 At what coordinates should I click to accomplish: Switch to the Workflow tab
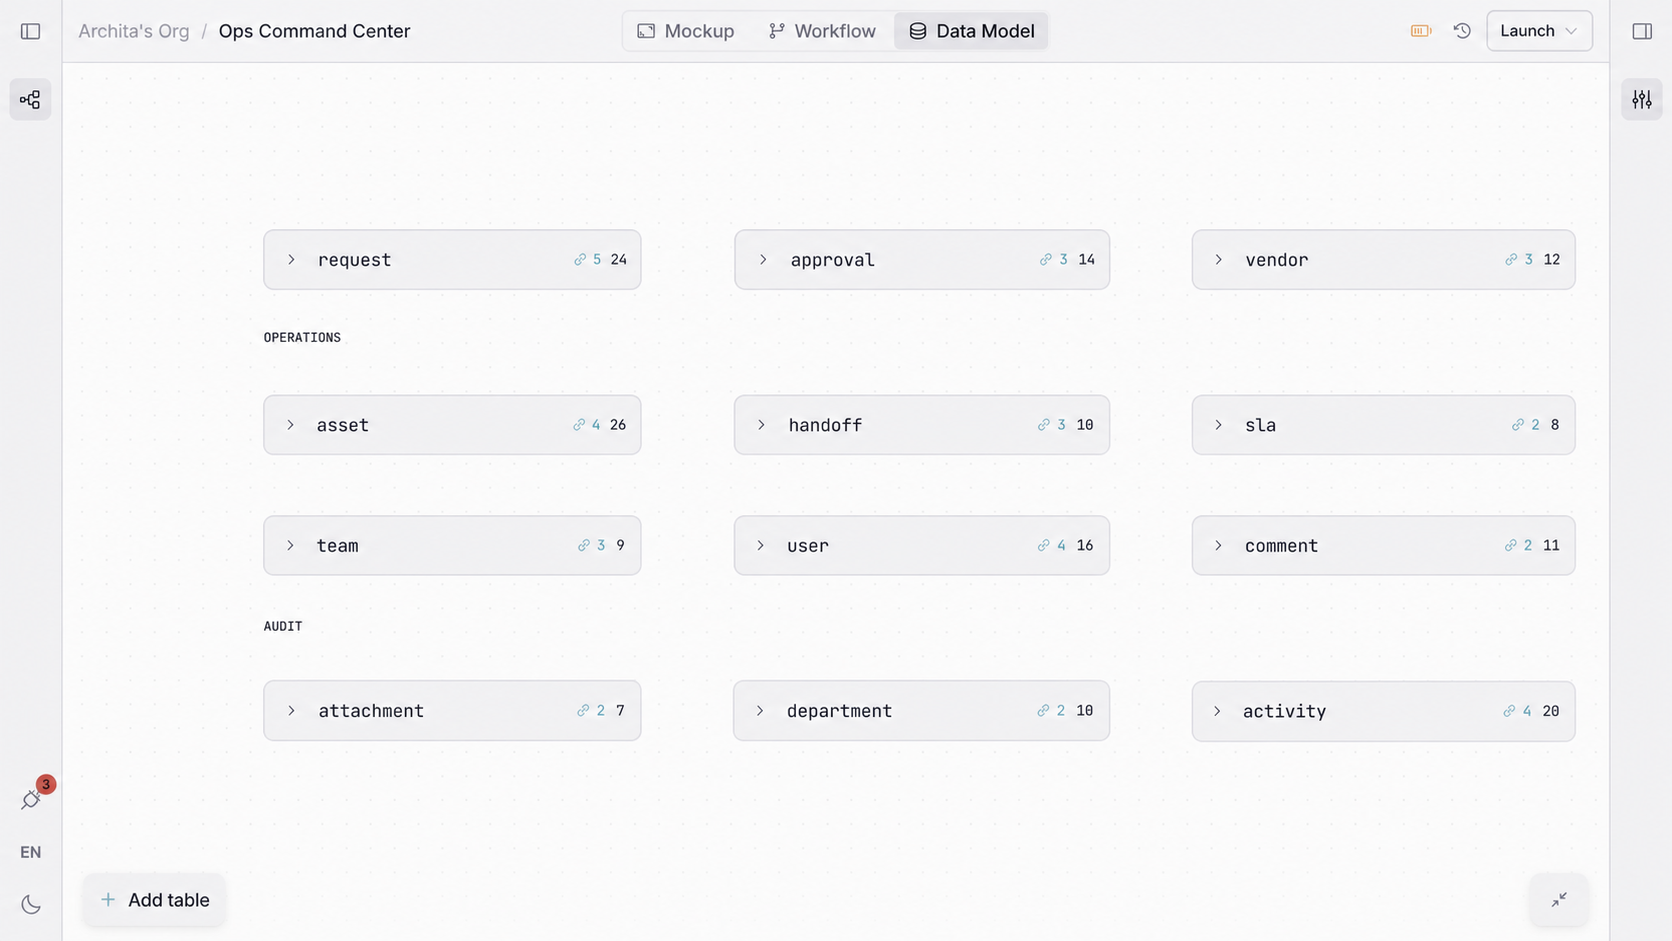pos(822,31)
